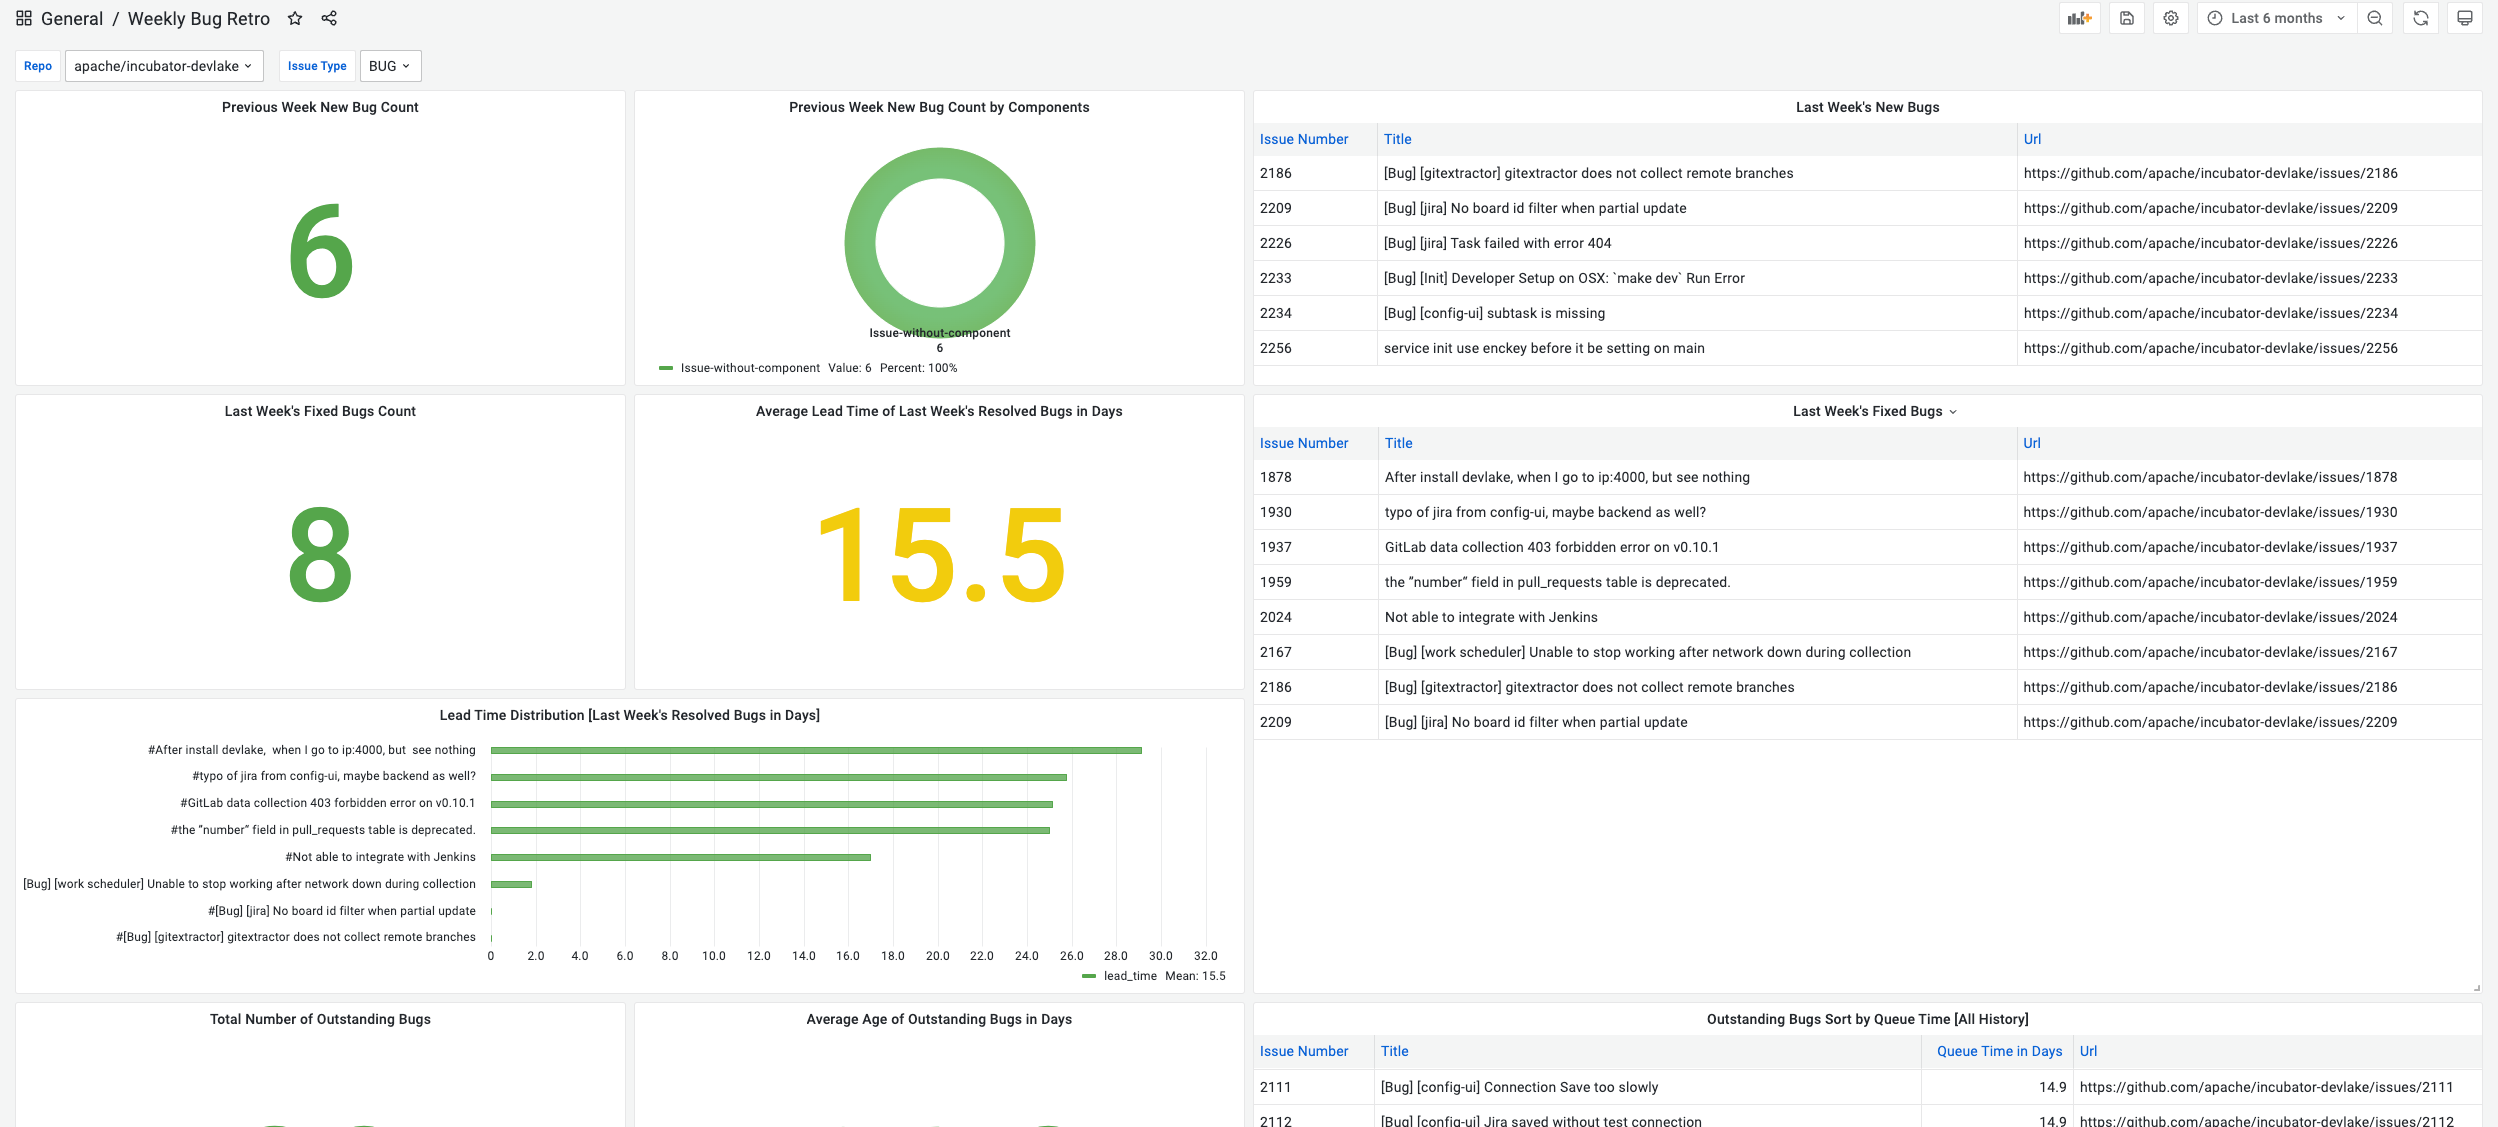The height and width of the screenshot is (1127, 2498).
Task: Click General in the breadcrumb
Action: point(72,19)
